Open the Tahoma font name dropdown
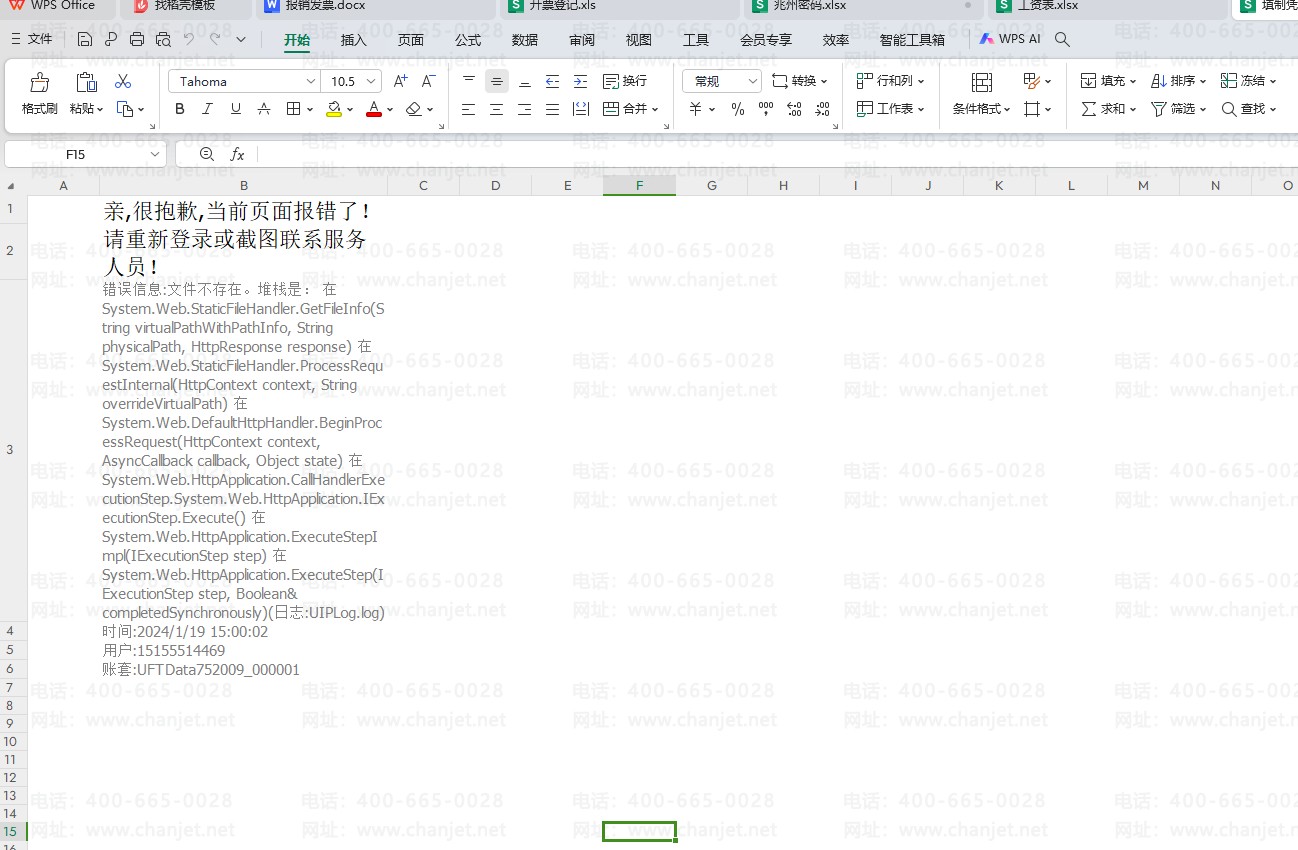1298x850 pixels. point(310,81)
